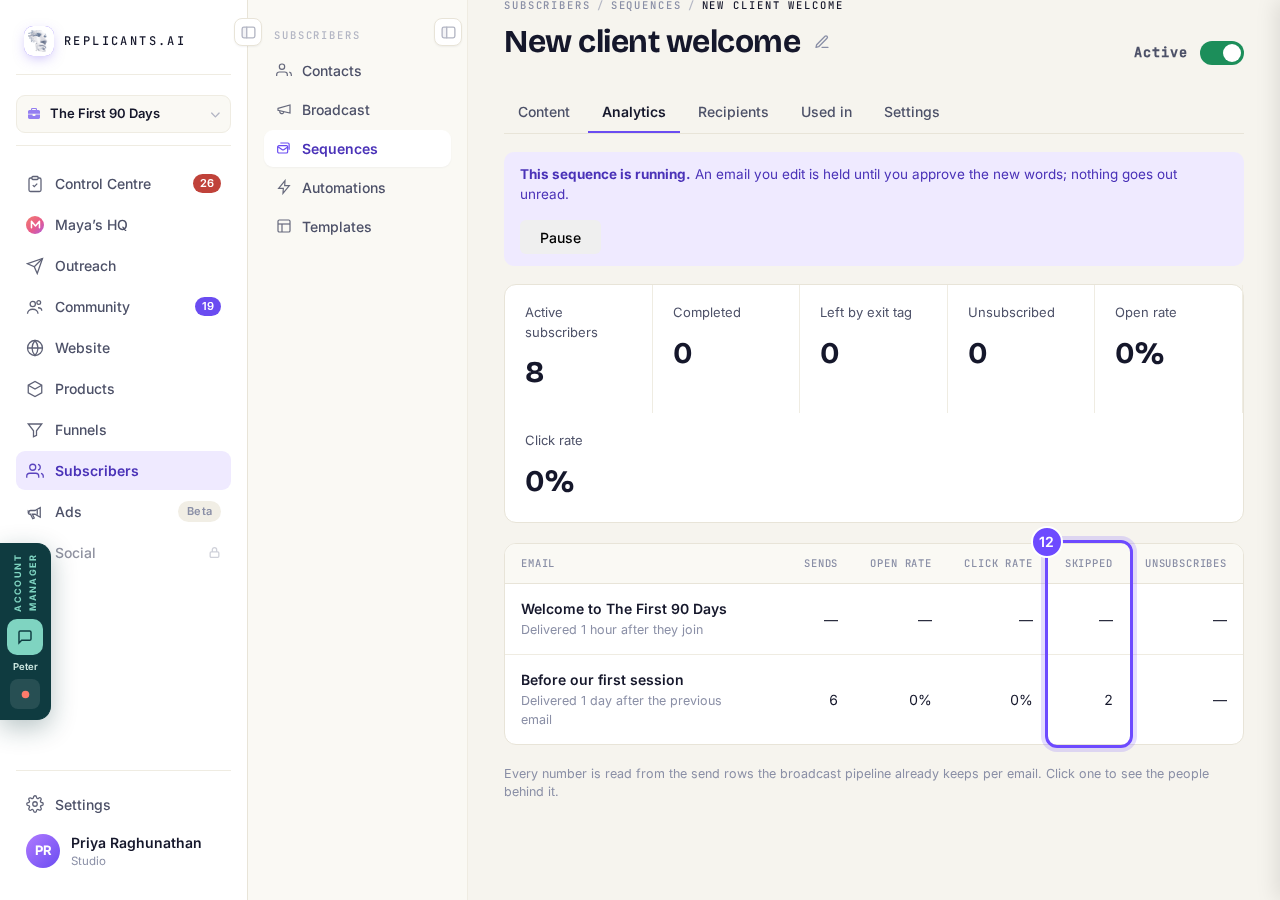Switch to the Content tab
This screenshot has width=1280, height=900.
[x=544, y=112]
